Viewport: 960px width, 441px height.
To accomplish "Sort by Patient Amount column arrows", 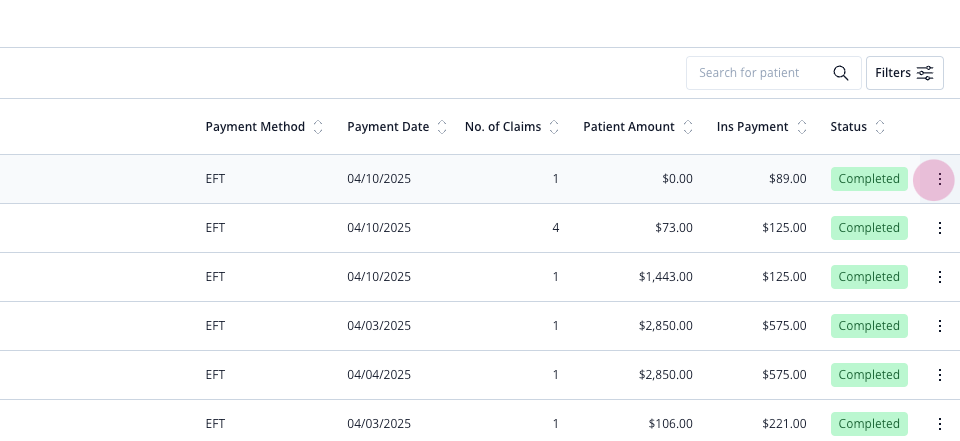I will pos(688,127).
